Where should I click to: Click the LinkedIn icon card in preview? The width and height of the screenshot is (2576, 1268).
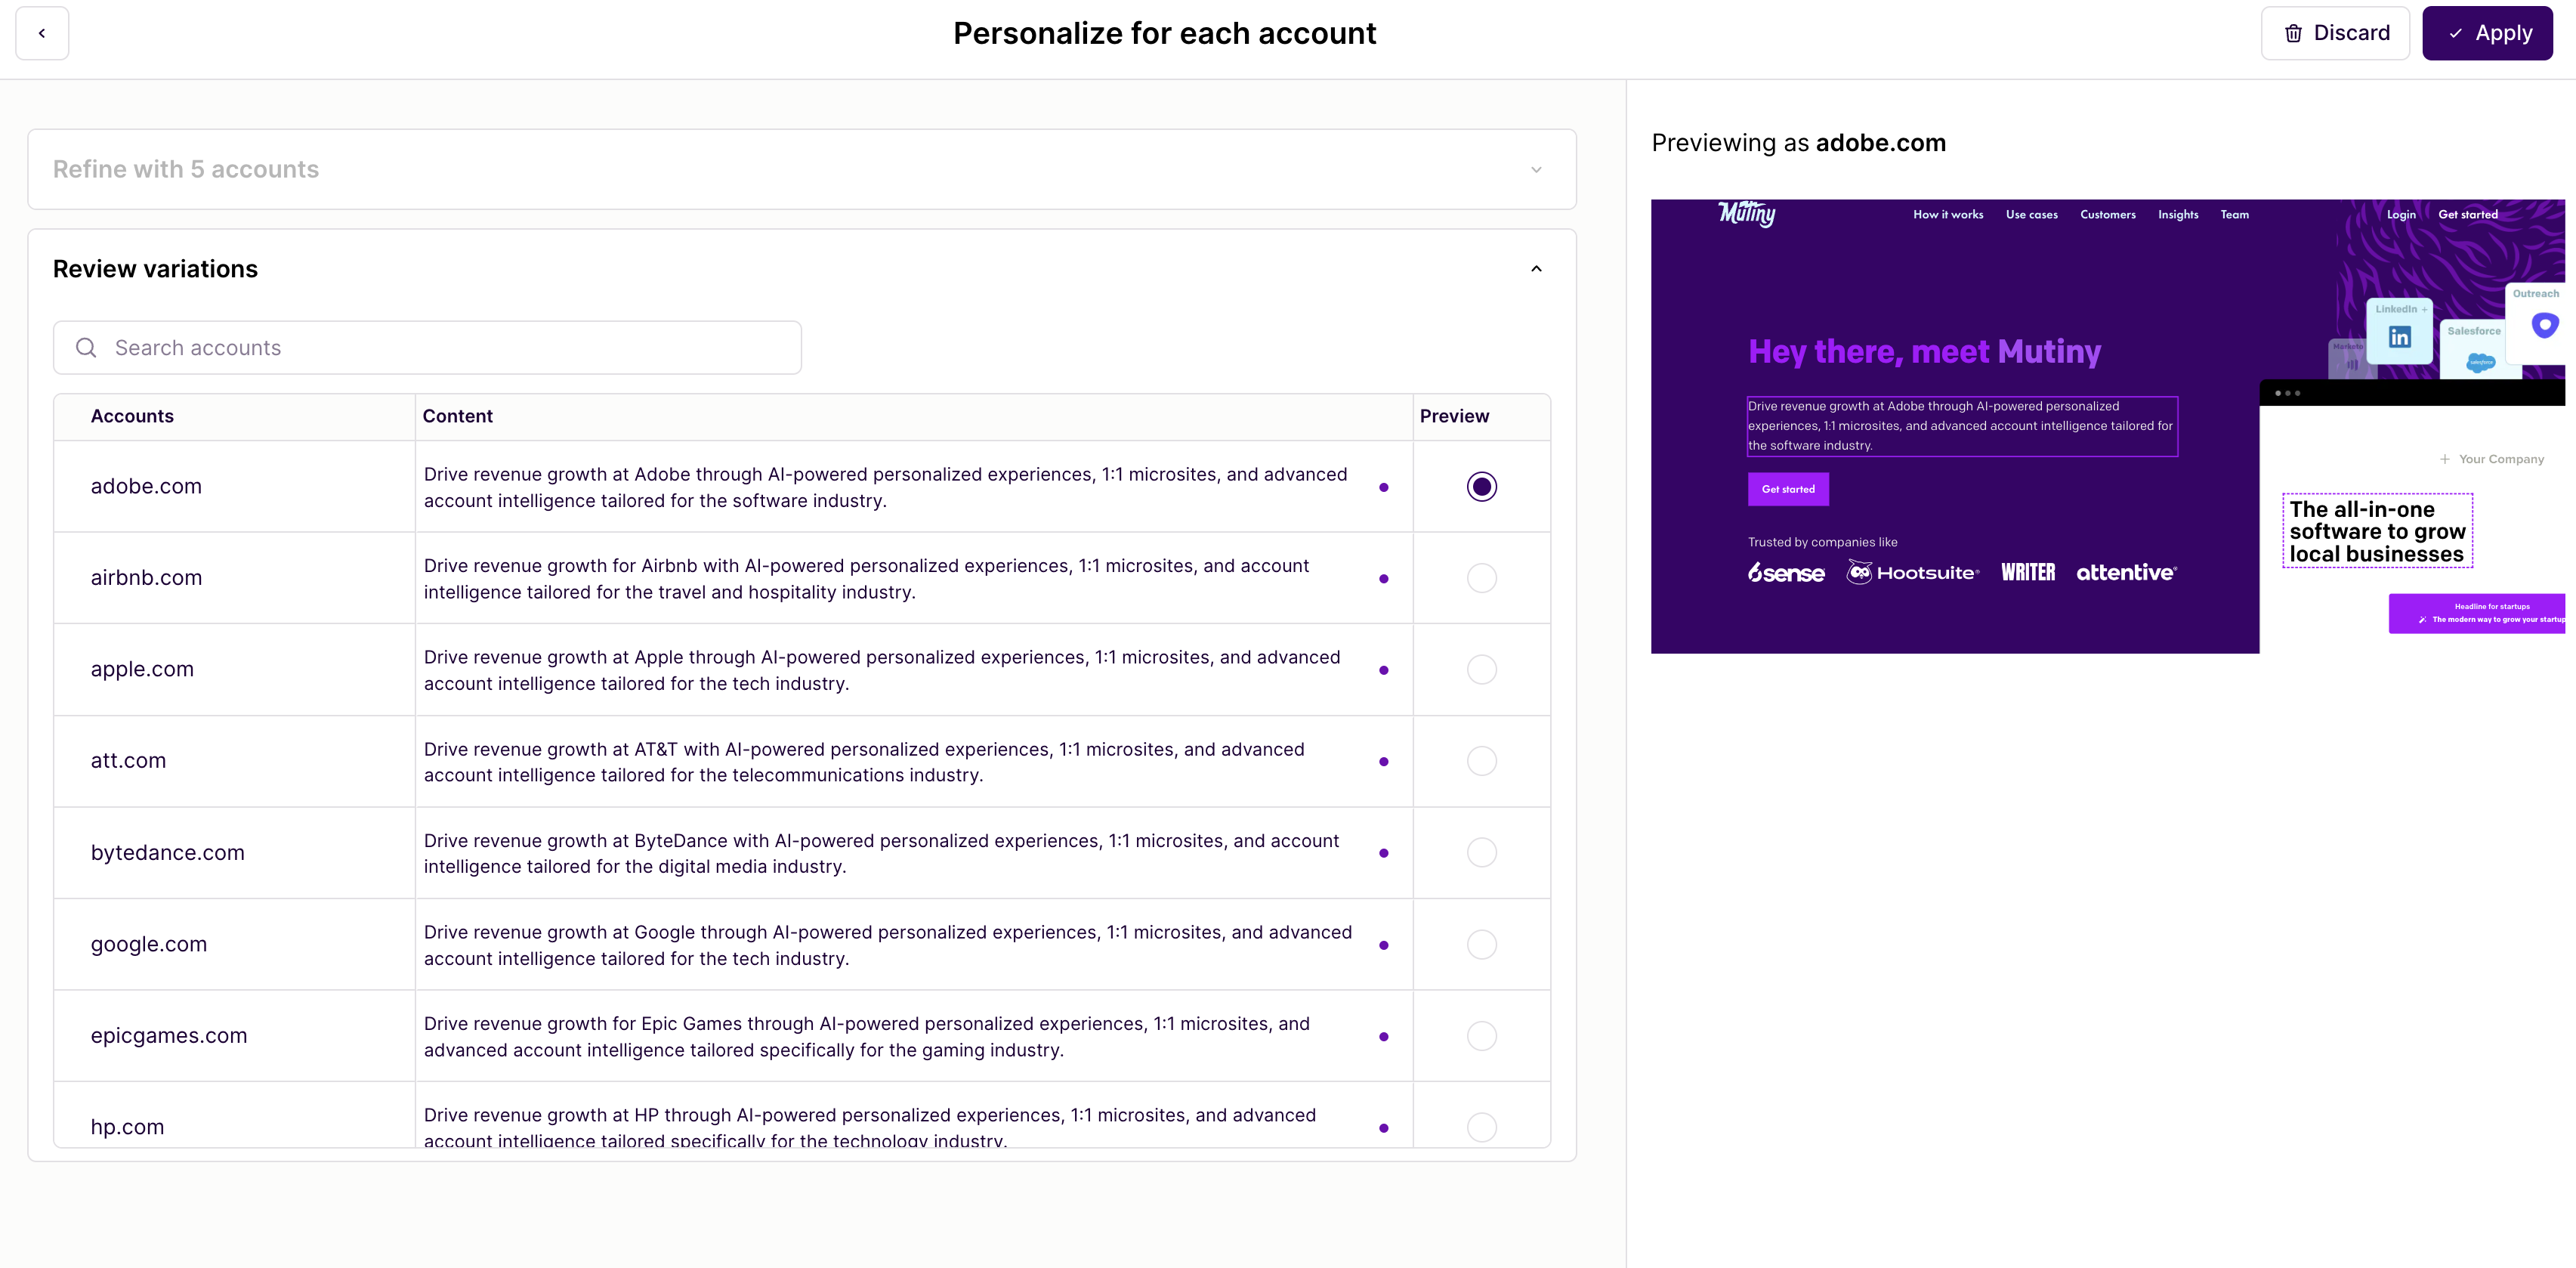point(2399,331)
